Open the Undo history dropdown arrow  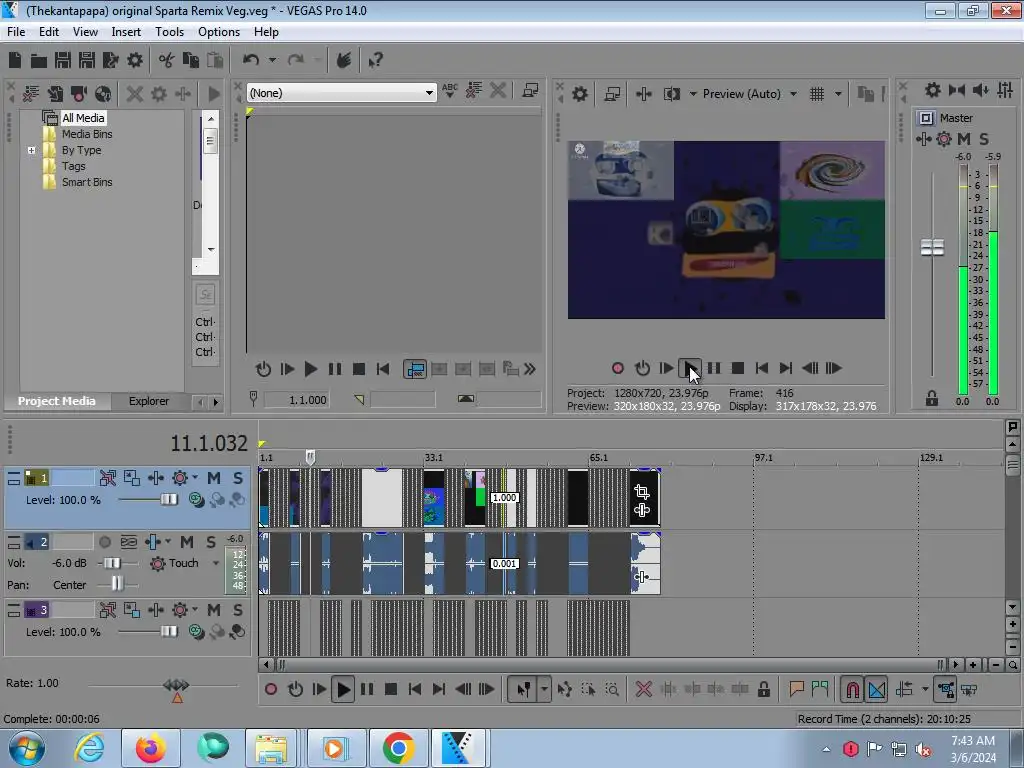(272, 61)
